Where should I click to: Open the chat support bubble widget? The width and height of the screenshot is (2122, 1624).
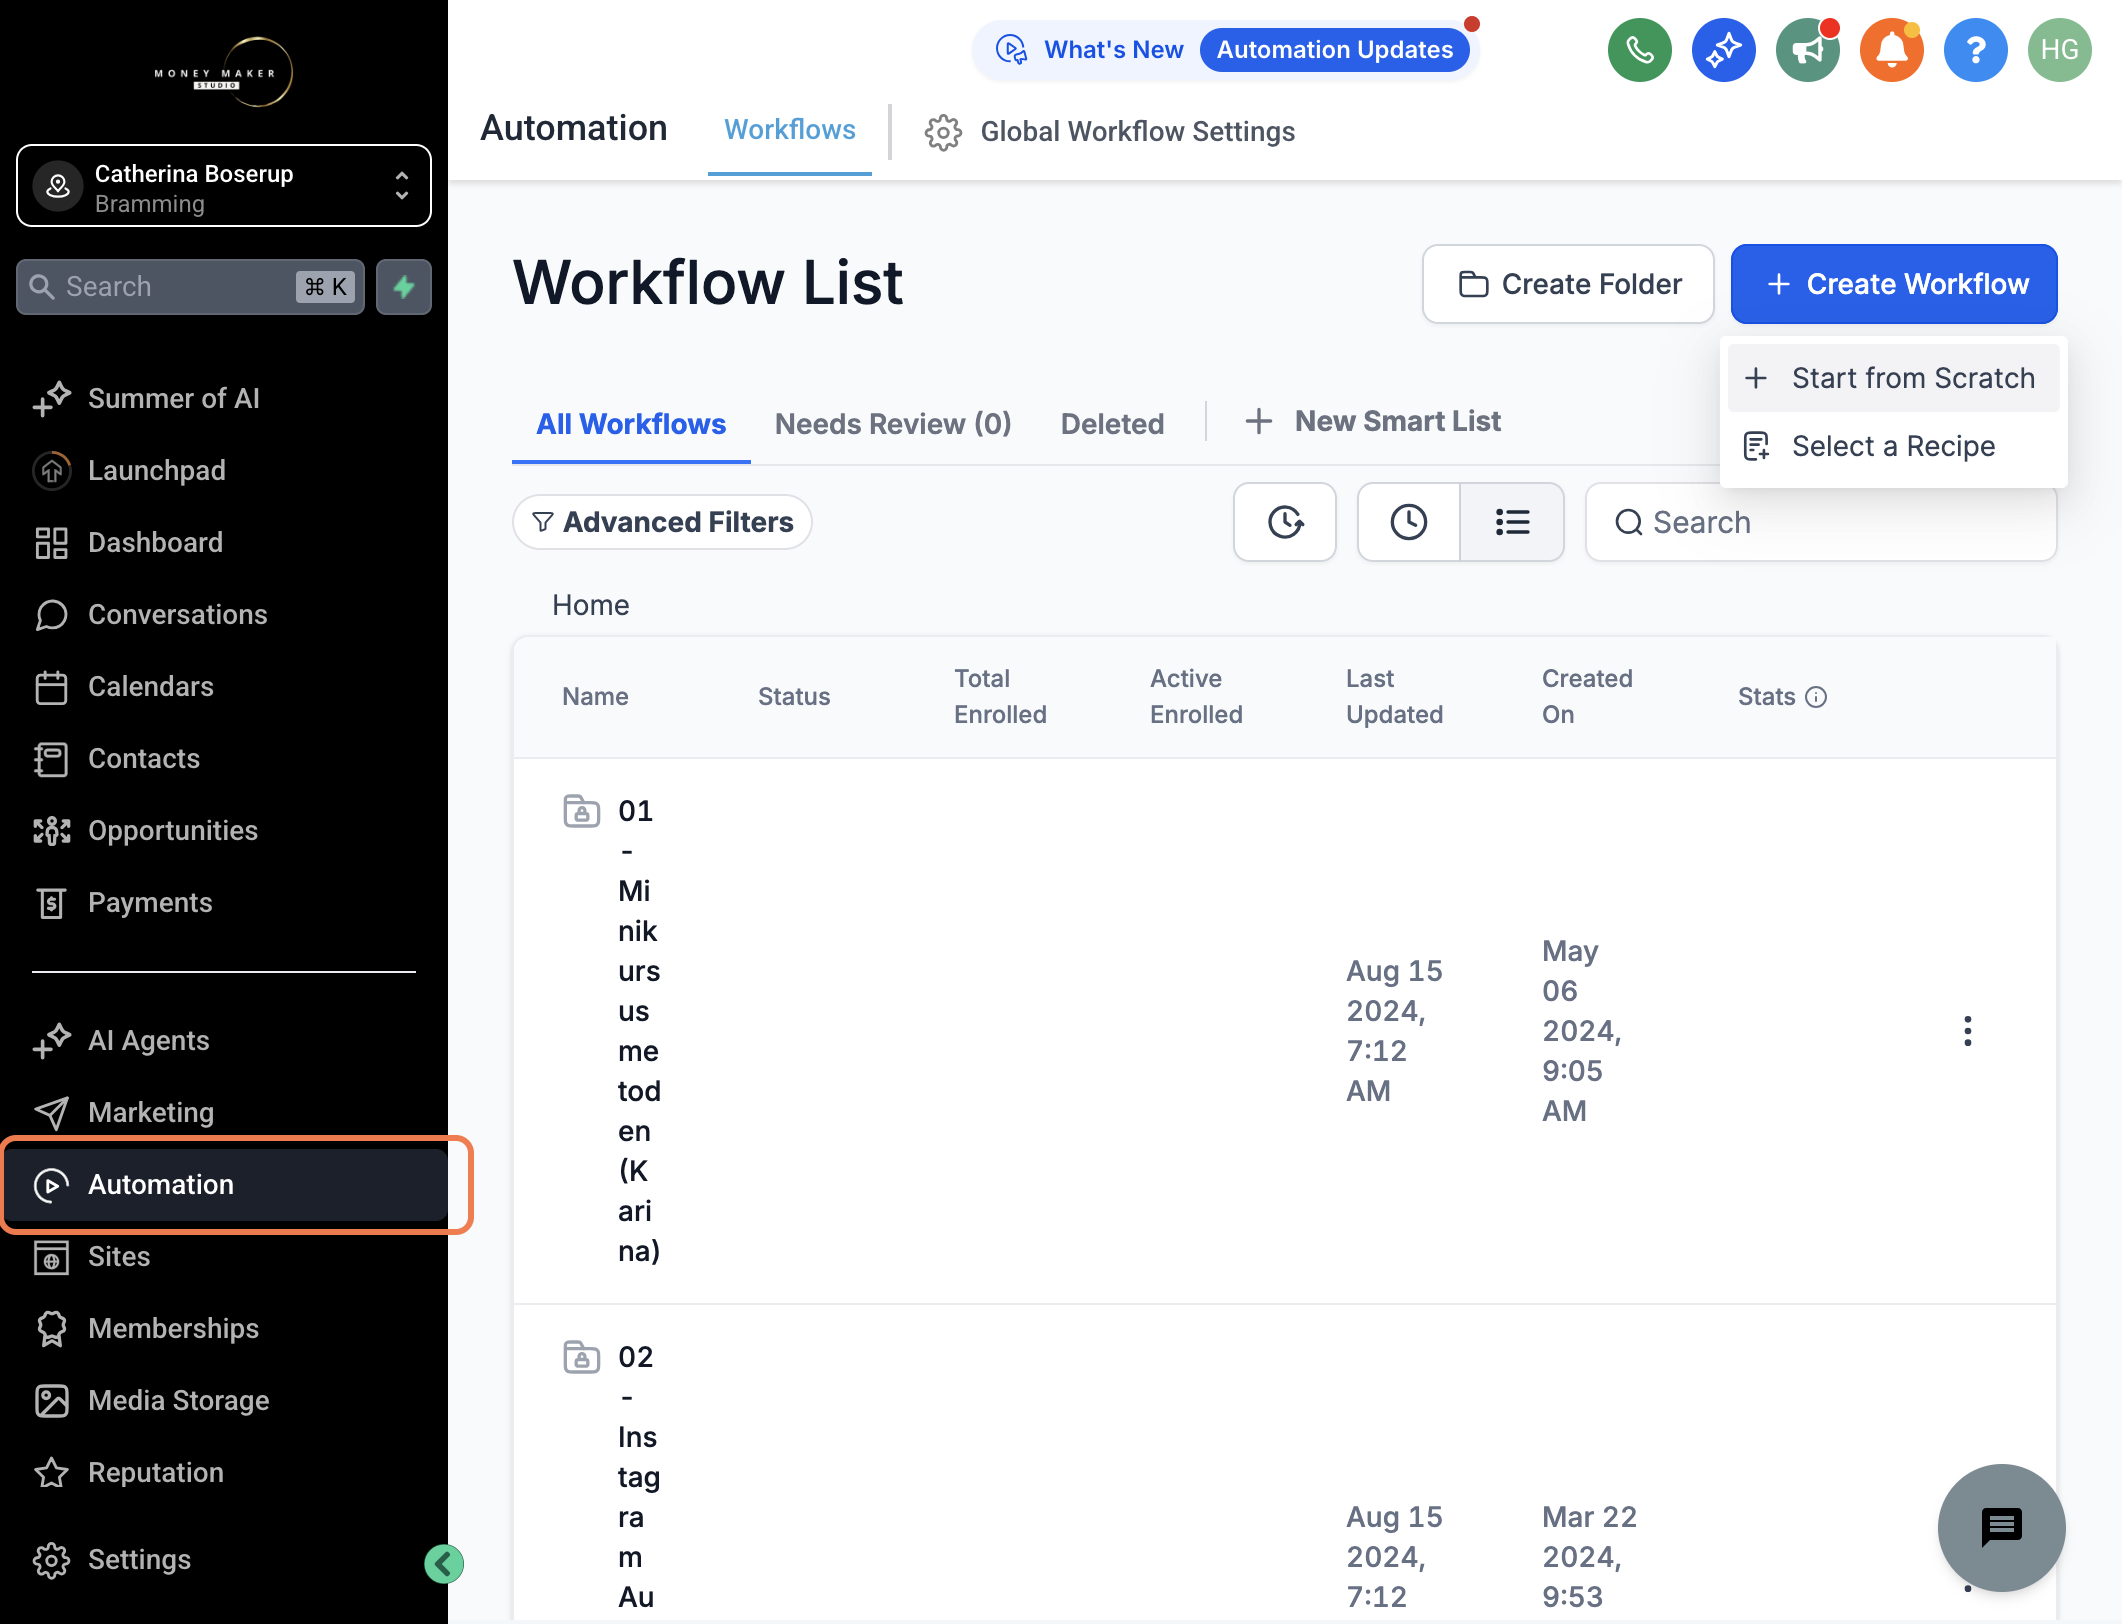[x=2001, y=1527]
